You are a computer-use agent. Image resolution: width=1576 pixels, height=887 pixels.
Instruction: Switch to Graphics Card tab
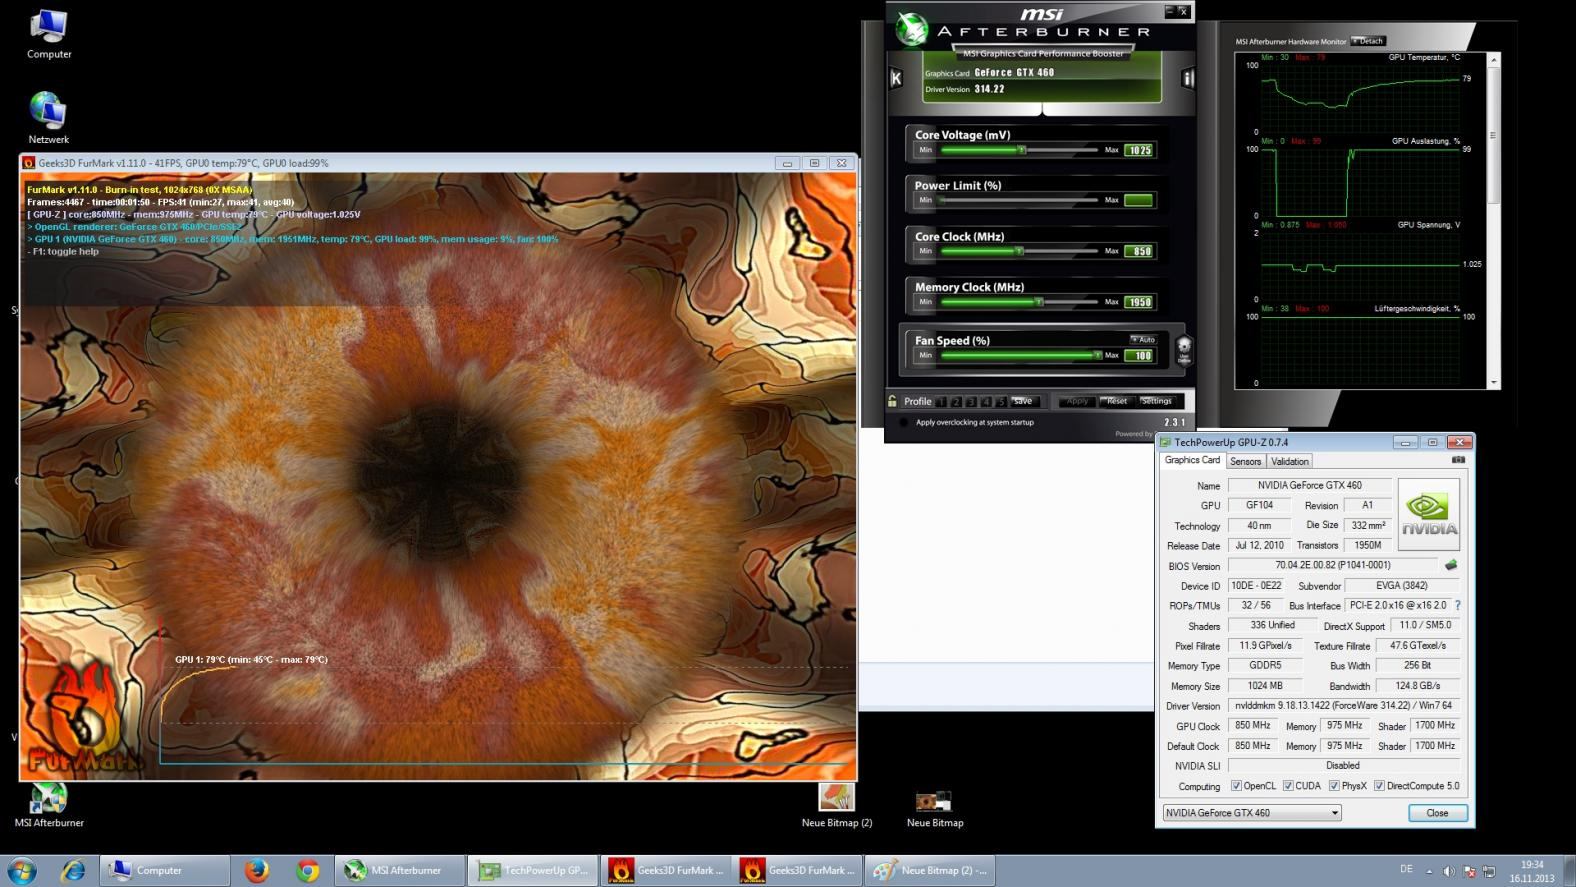pos(1192,460)
